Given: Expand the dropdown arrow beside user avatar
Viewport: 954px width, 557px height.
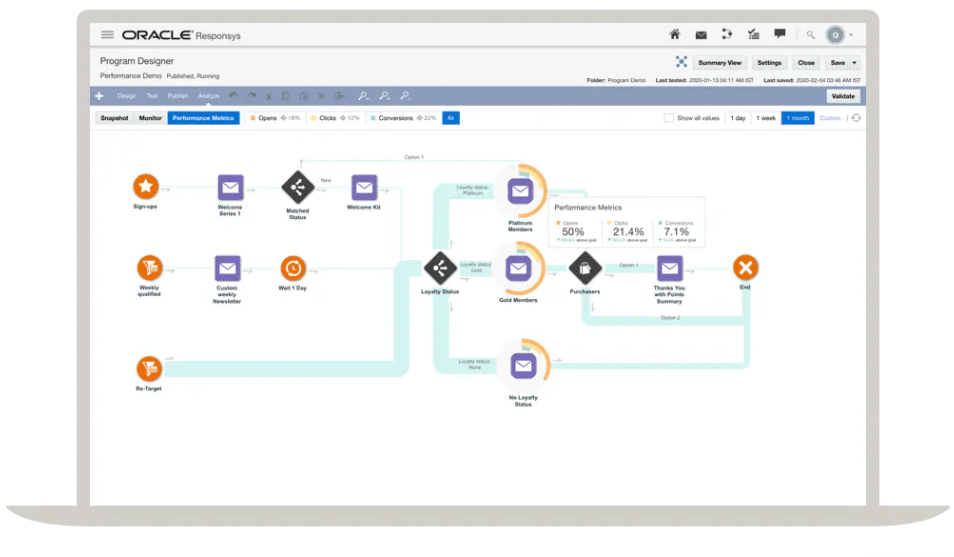Looking at the screenshot, I should point(851,35).
